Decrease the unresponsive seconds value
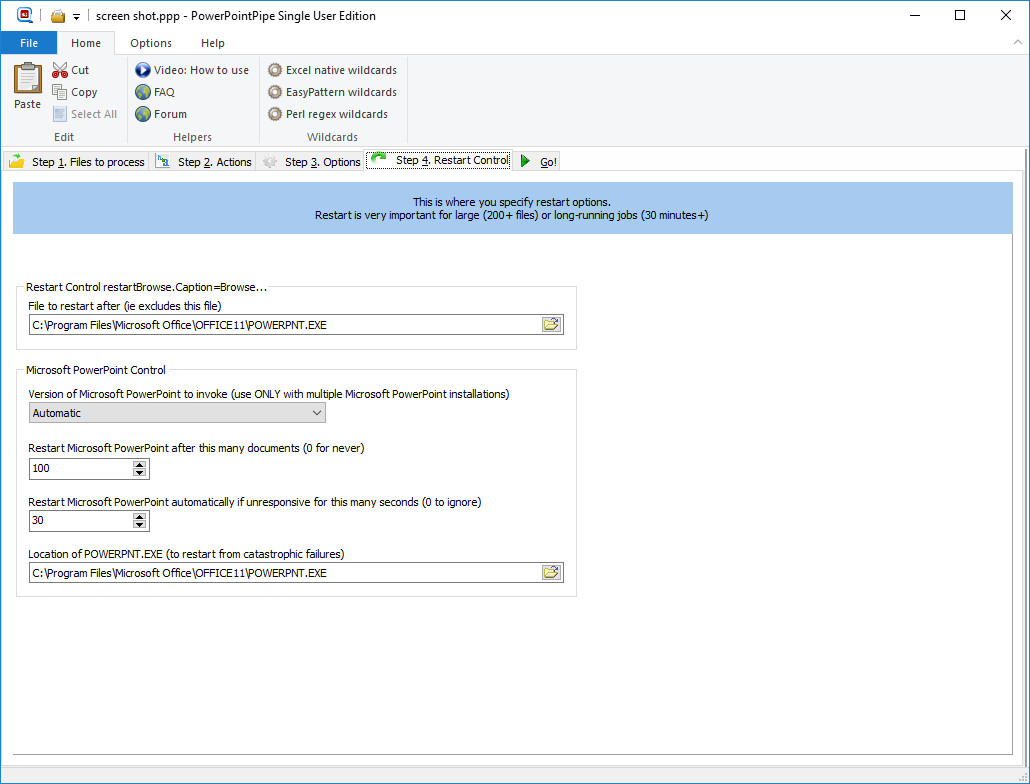Screen dimensions: 1030x784 pyautogui.click(x=140, y=525)
